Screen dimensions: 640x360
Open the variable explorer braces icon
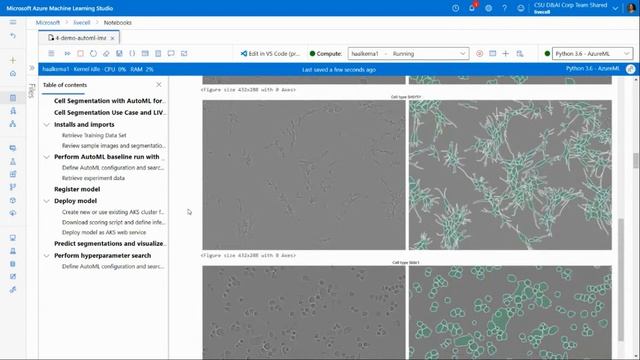click(132, 53)
